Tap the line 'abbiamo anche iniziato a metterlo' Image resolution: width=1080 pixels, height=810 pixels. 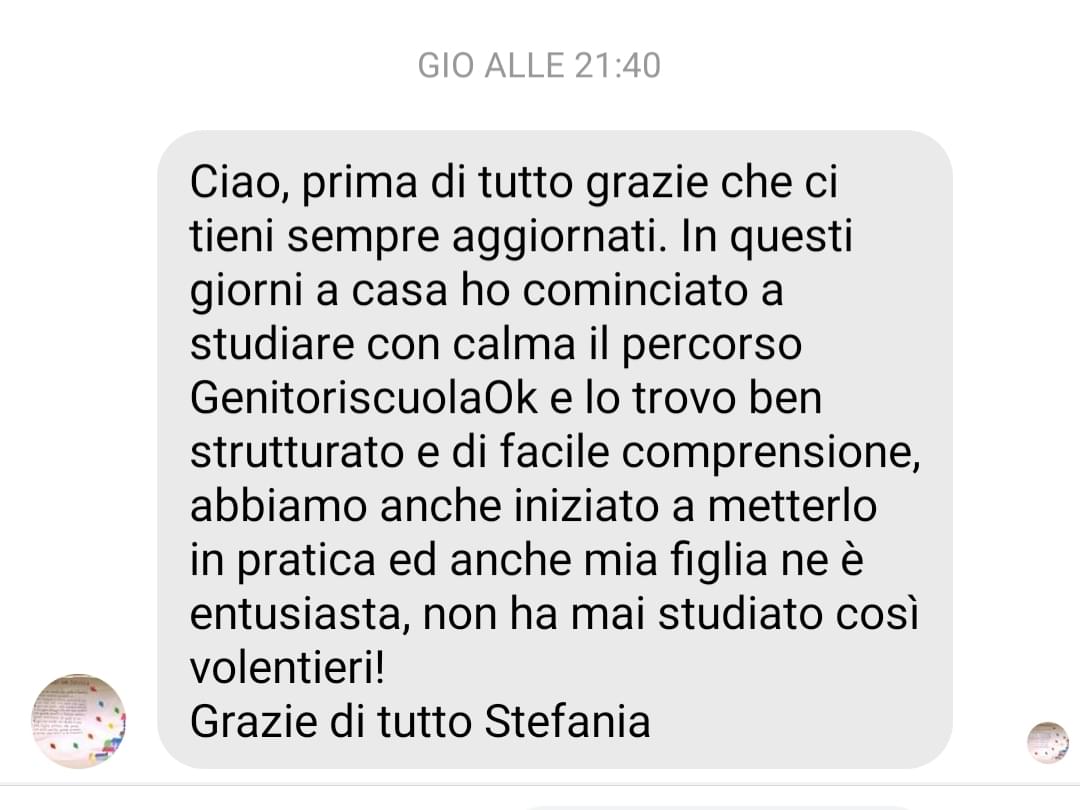pos(533,506)
